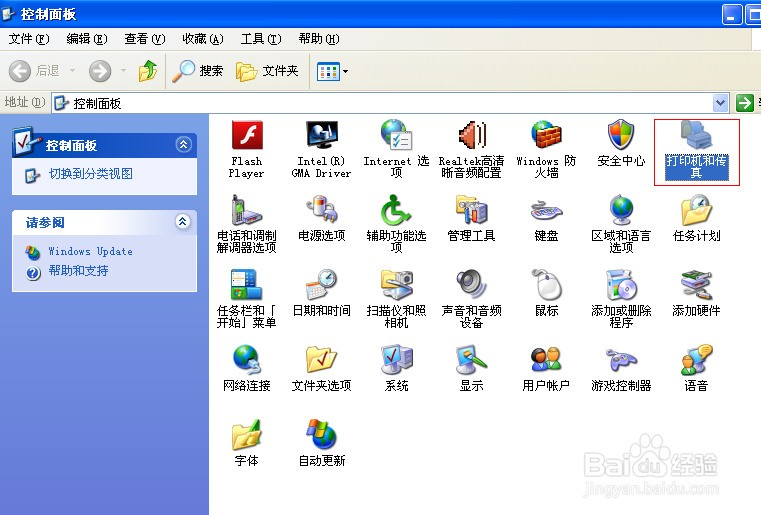This screenshot has height=515, width=761.
Task: Open 鼠标 settings icon
Action: point(546,293)
